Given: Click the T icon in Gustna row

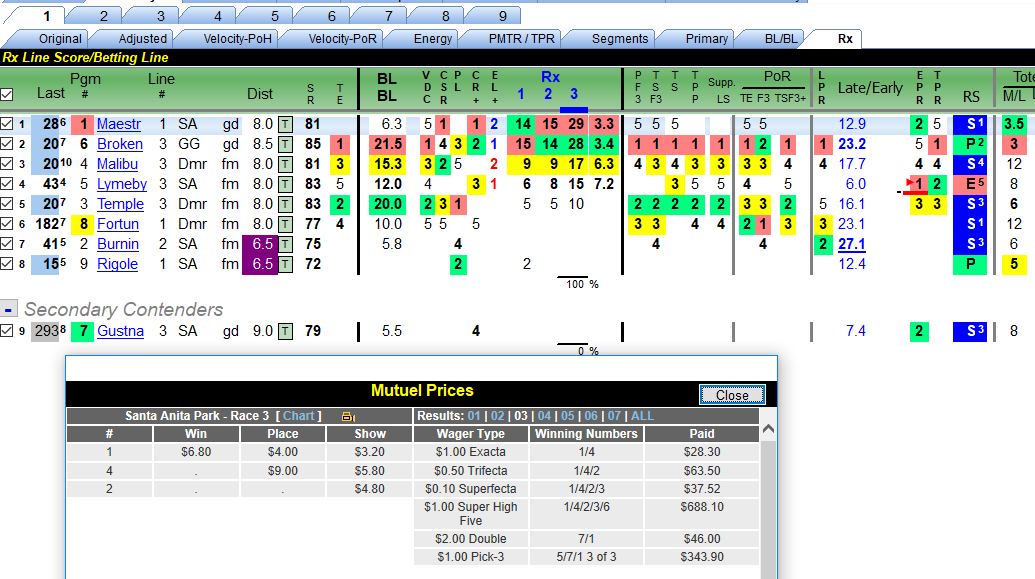Looking at the screenshot, I should (x=285, y=331).
